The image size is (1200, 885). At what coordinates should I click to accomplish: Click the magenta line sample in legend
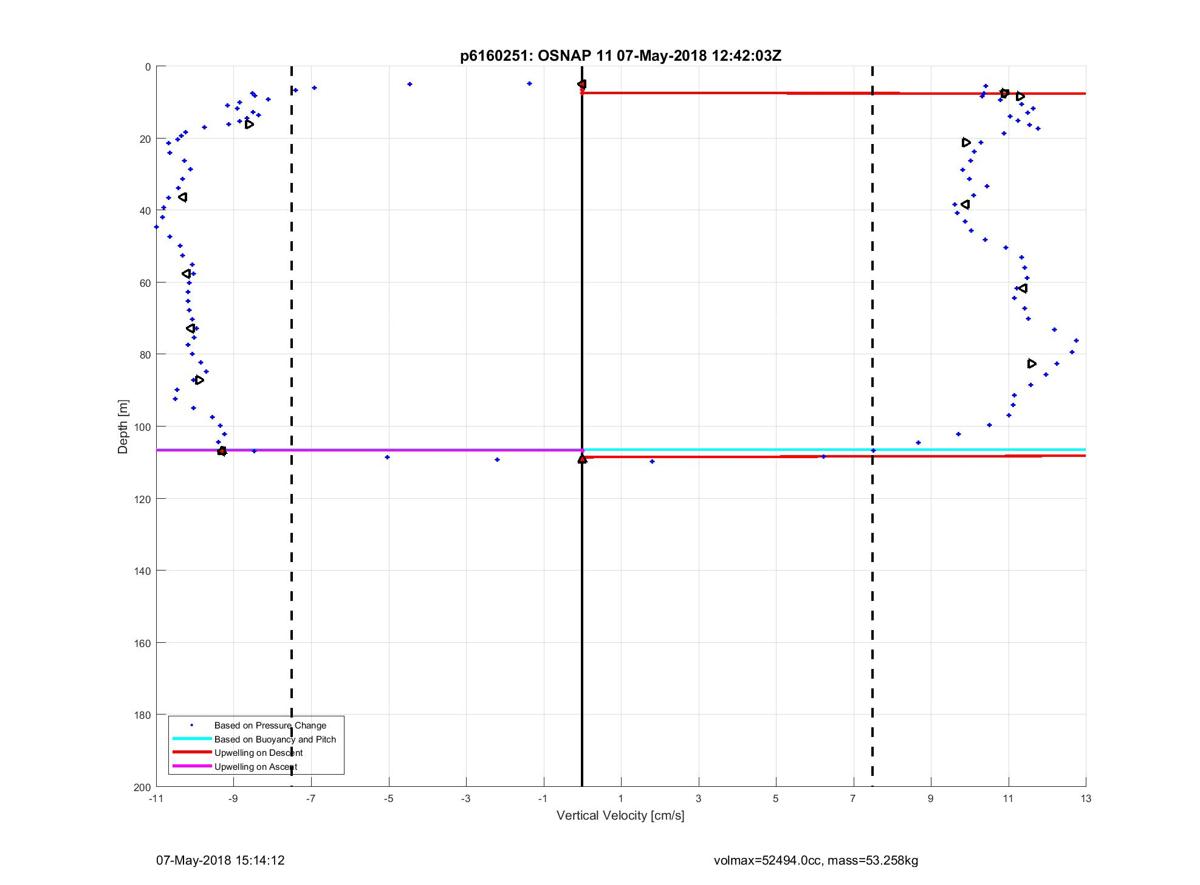(x=191, y=767)
